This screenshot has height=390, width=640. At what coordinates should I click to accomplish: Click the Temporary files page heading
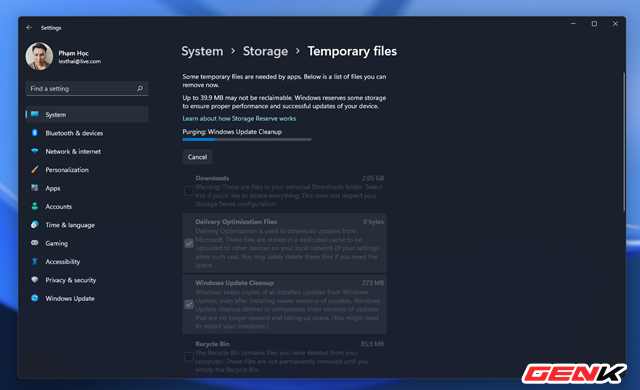tap(352, 51)
